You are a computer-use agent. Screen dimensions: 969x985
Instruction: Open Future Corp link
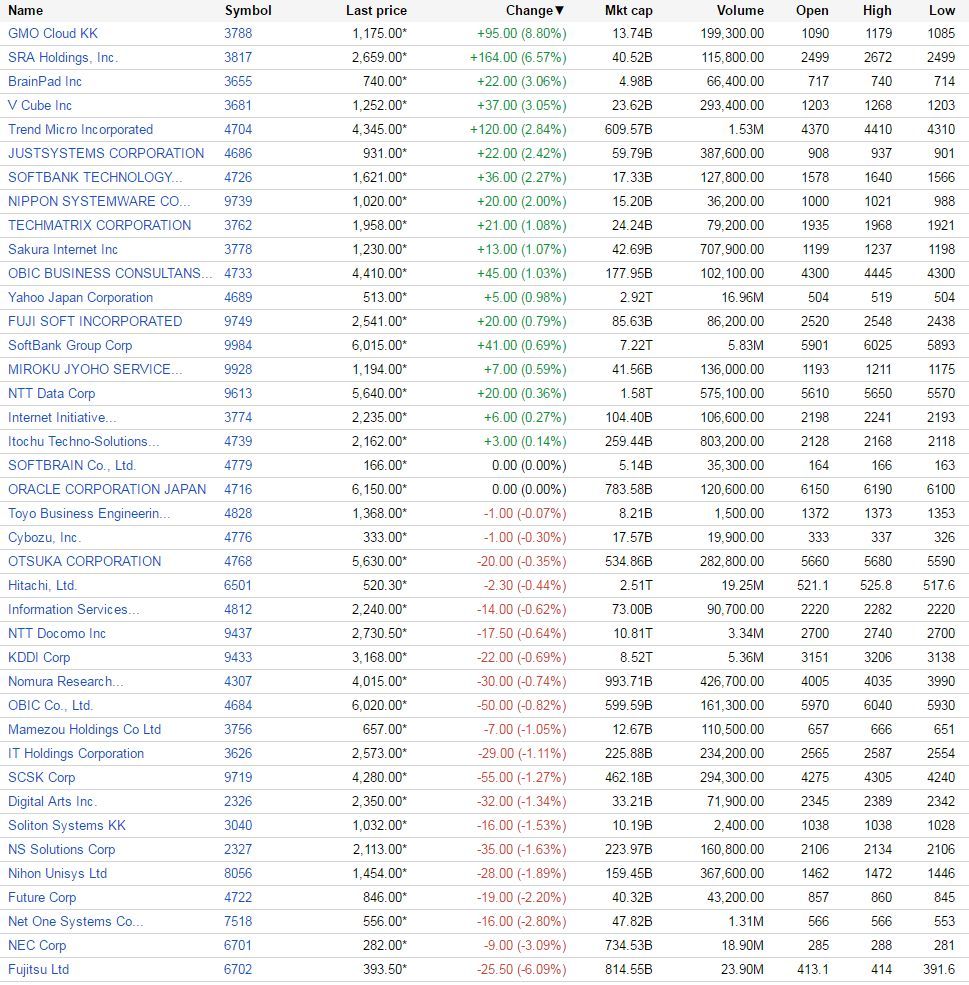[x=42, y=898]
